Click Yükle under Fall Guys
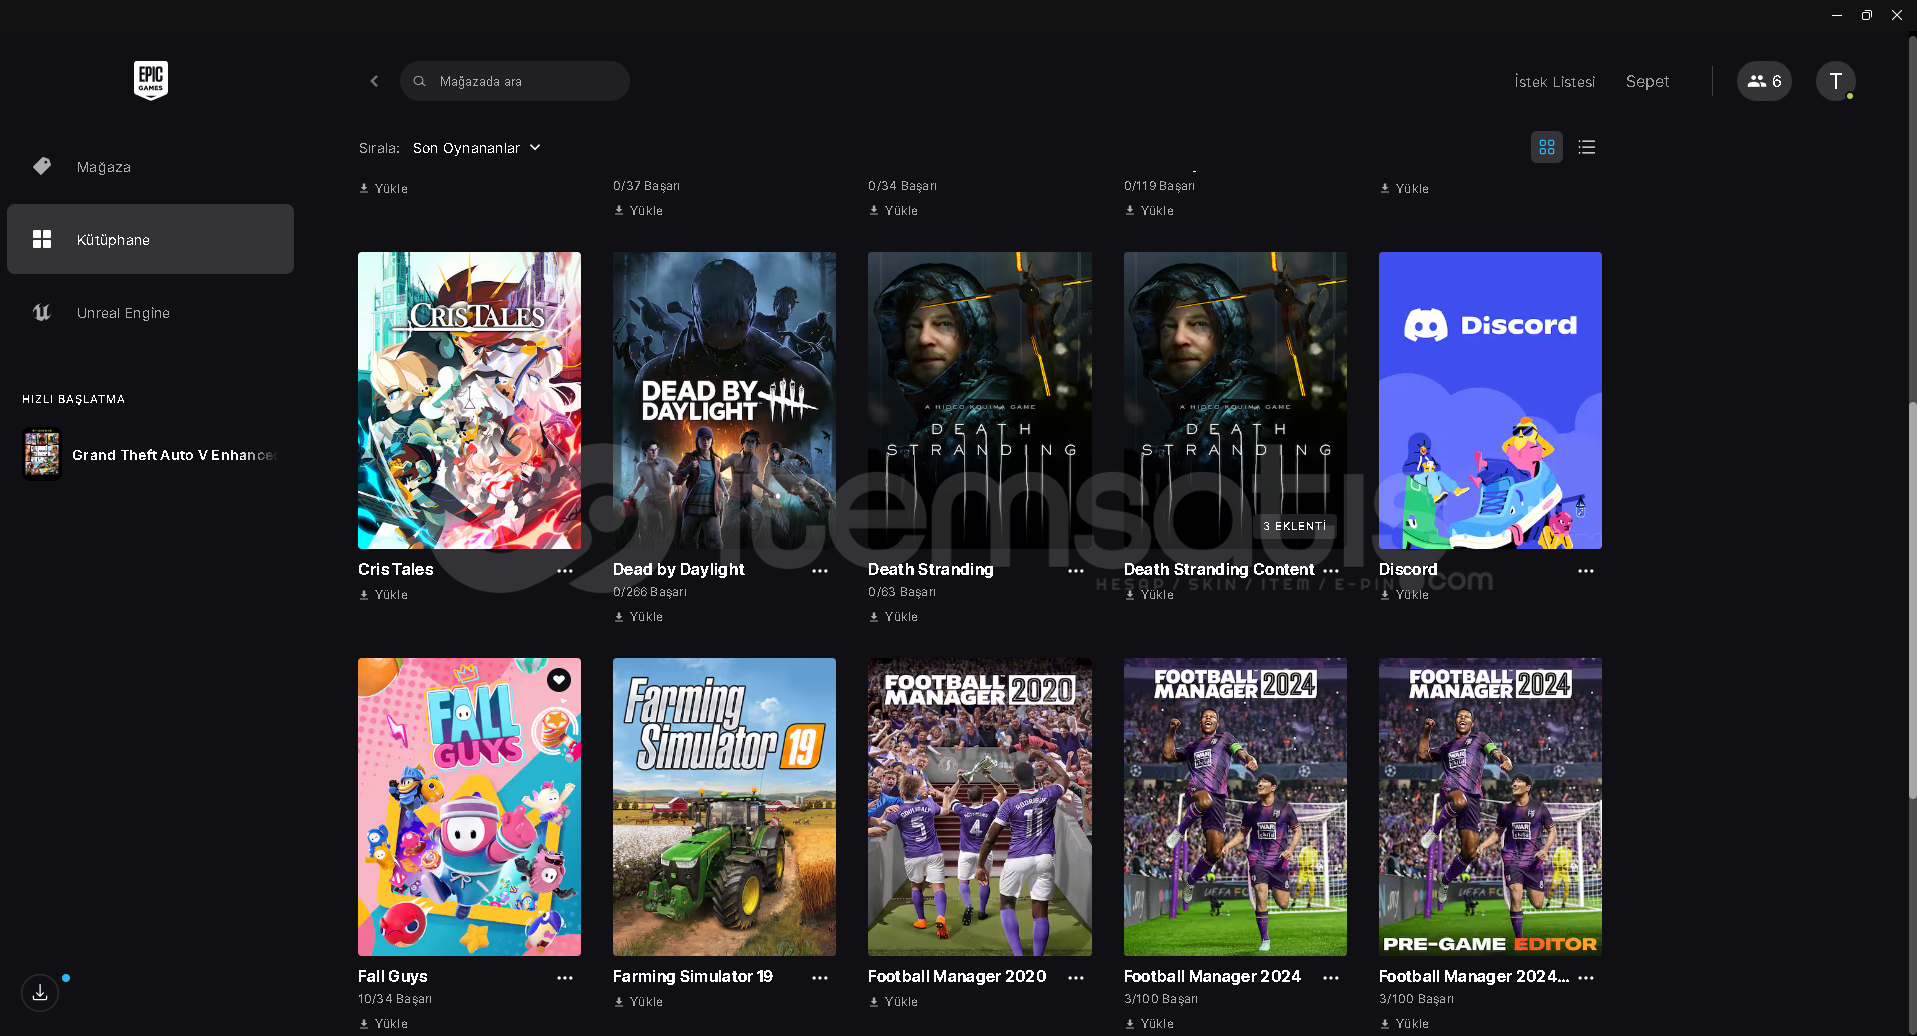Image resolution: width=1917 pixels, height=1036 pixels. point(384,1024)
